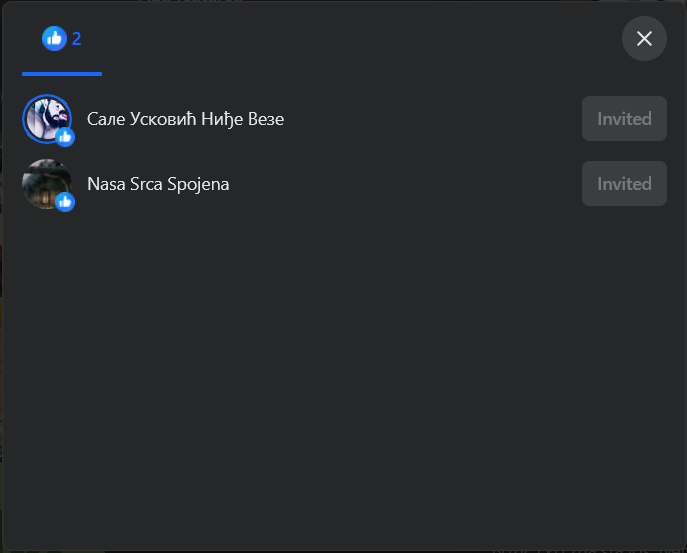Click Invited button beside Nasa Srca Spojena
The height and width of the screenshot is (553, 687).
[624, 184]
